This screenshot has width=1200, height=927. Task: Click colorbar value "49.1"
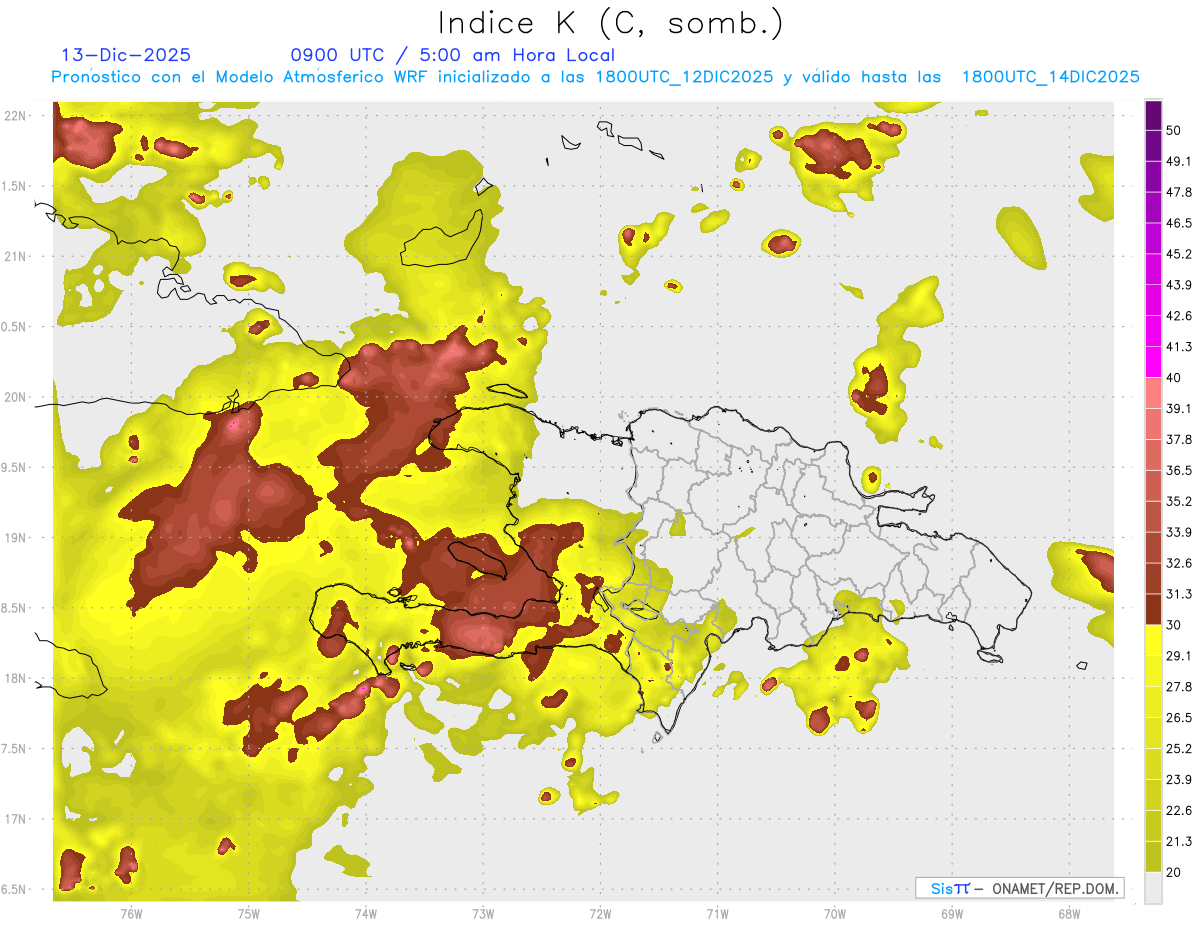coord(1179,161)
